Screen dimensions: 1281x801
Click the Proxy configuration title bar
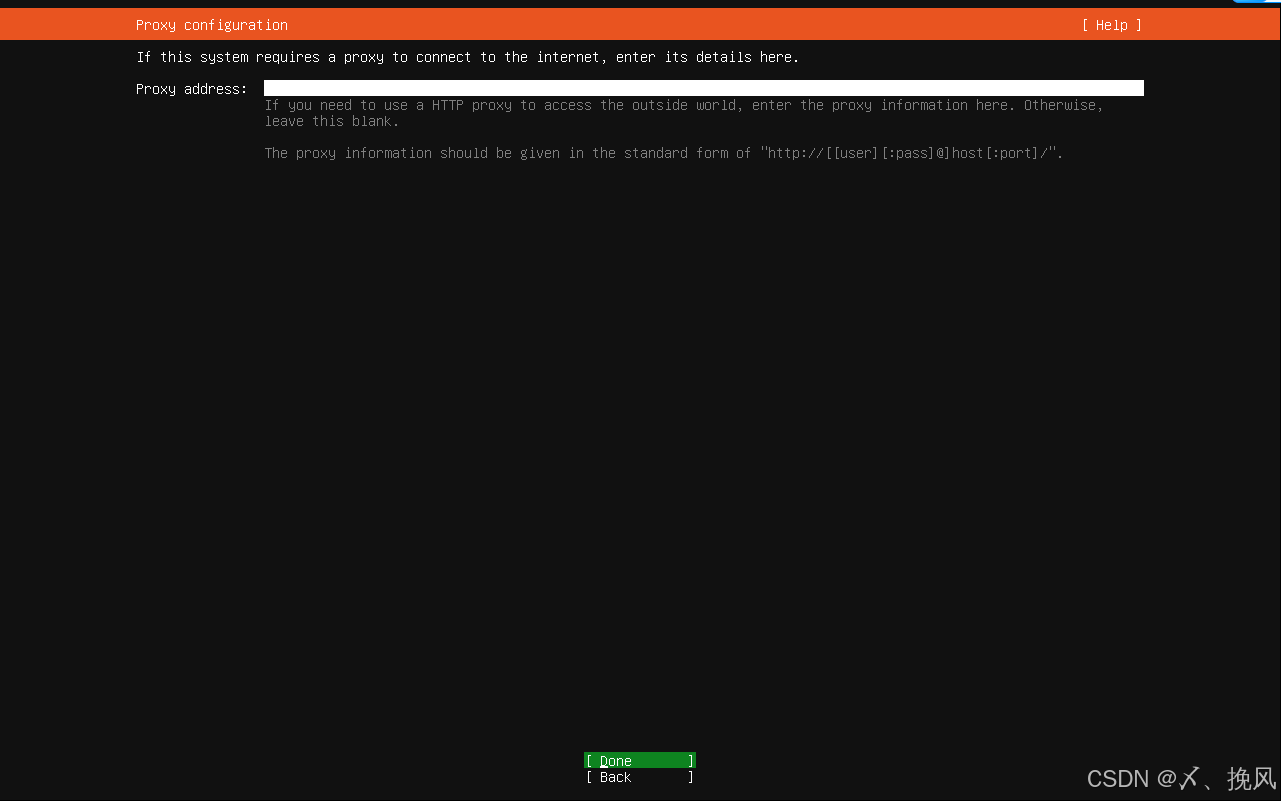211,24
